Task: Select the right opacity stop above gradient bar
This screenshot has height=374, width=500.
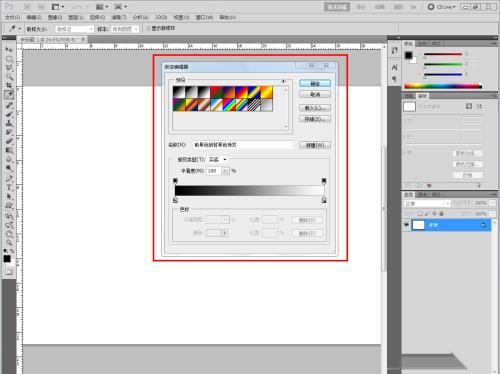Action: point(324,181)
